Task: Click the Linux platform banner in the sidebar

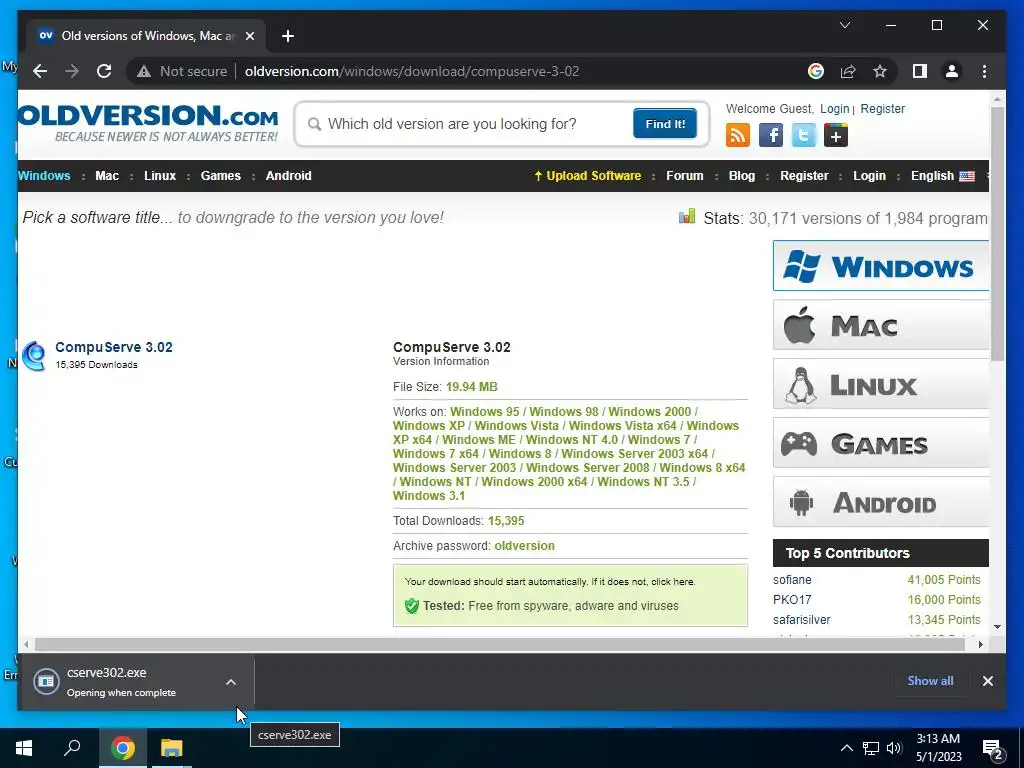Action: (880, 385)
